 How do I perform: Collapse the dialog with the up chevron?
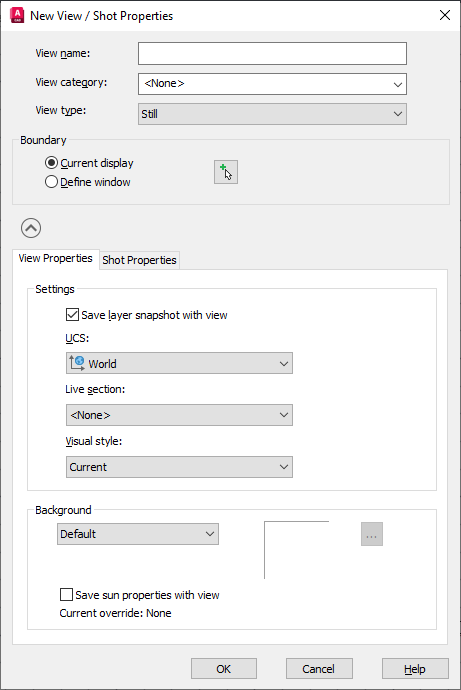coord(31,228)
